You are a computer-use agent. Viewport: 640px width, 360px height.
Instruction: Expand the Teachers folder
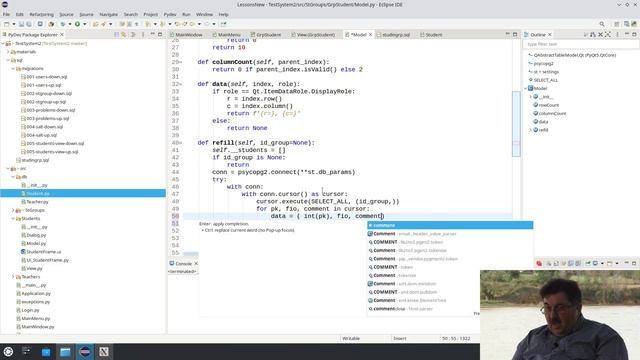[x=13, y=277]
